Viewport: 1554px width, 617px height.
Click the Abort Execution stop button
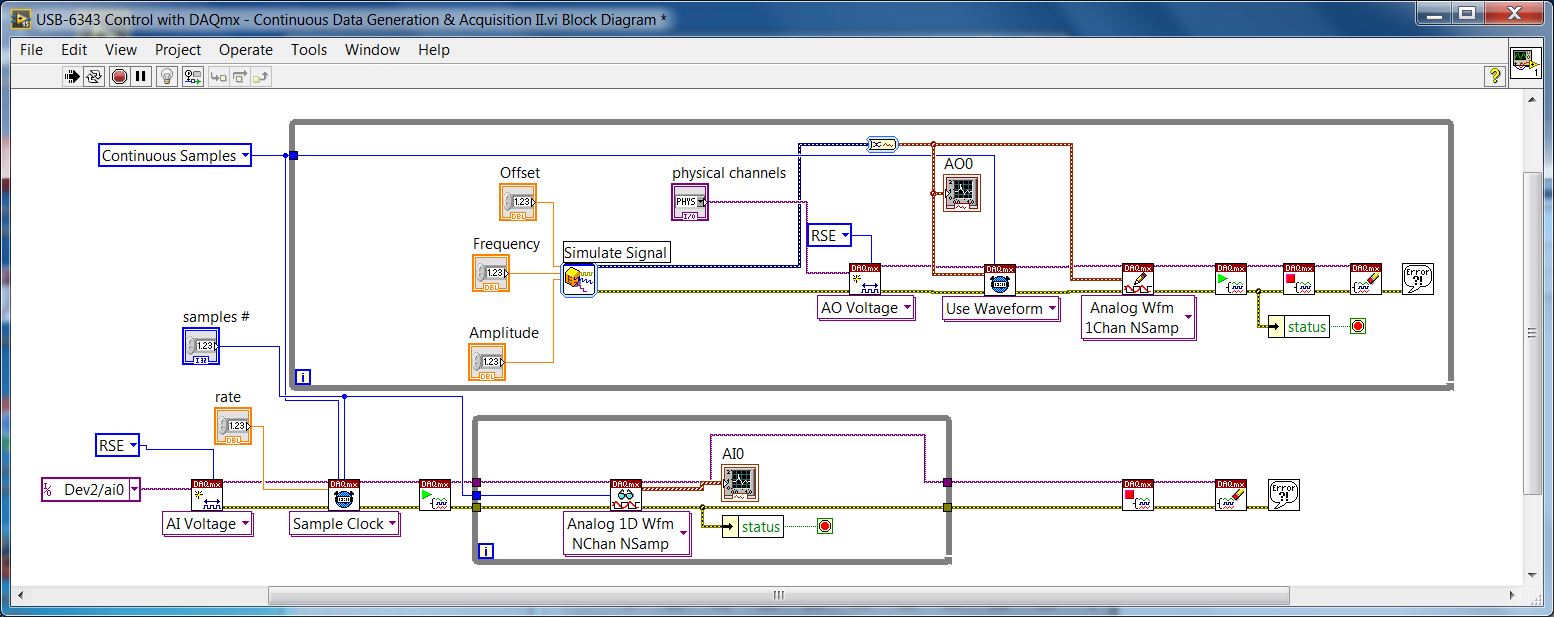tap(119, 76)
